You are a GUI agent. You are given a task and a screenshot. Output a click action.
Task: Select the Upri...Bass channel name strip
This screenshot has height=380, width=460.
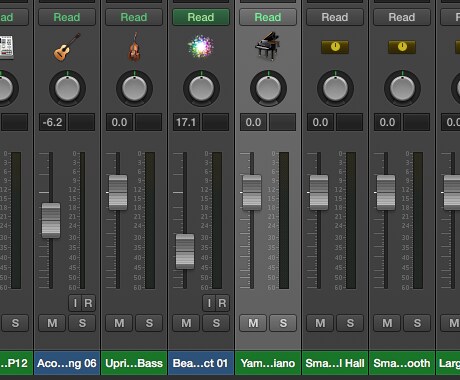134,363
